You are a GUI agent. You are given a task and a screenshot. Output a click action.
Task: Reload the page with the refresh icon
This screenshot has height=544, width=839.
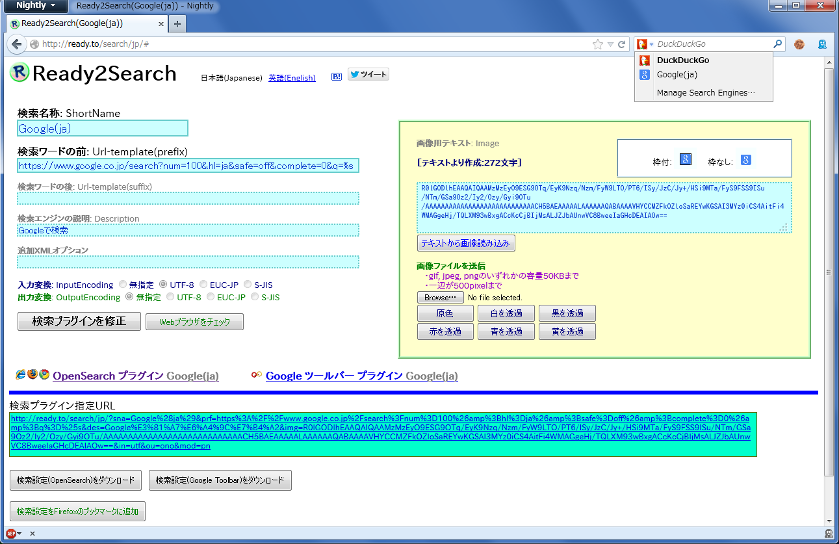tap(622, 44)
